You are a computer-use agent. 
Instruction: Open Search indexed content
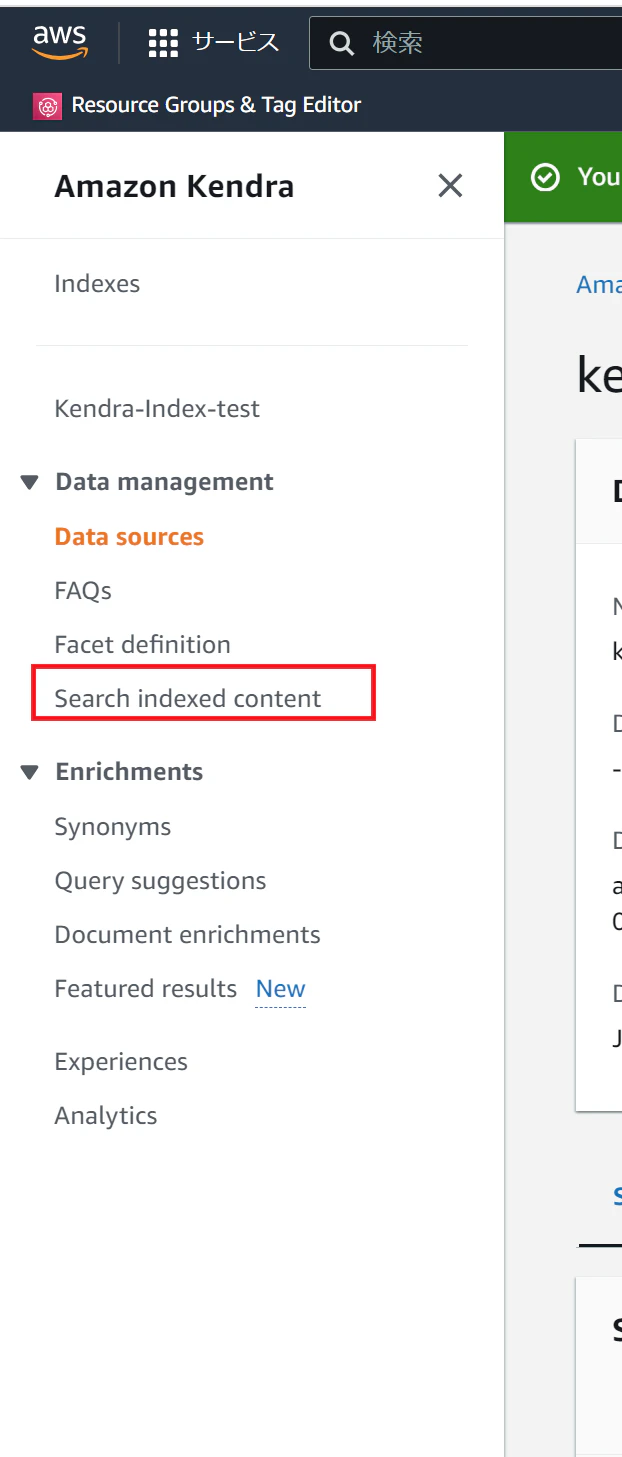point(188,699)
